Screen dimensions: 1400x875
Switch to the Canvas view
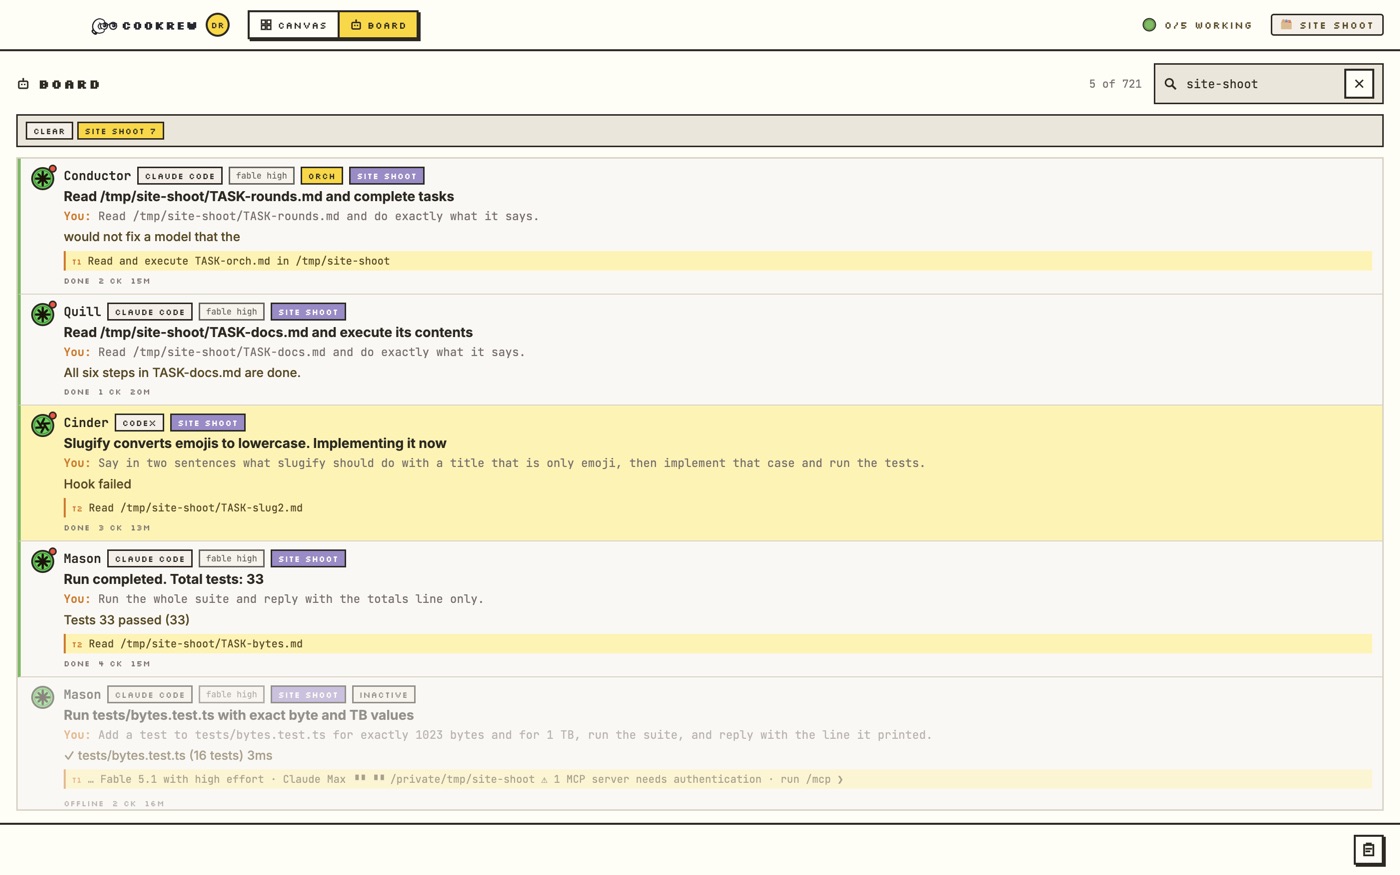point(294,25)
